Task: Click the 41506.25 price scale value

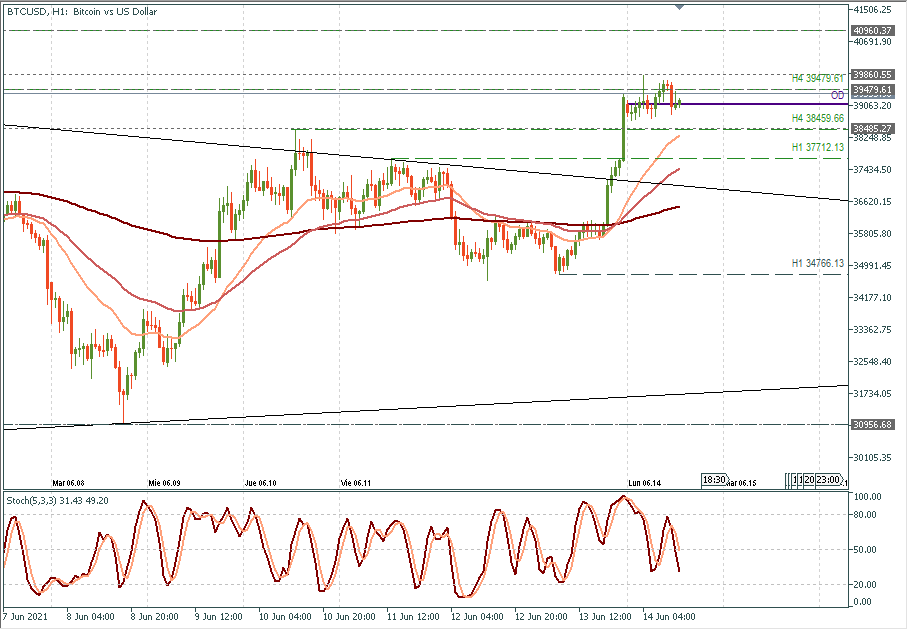Action: tap(872, 9)
